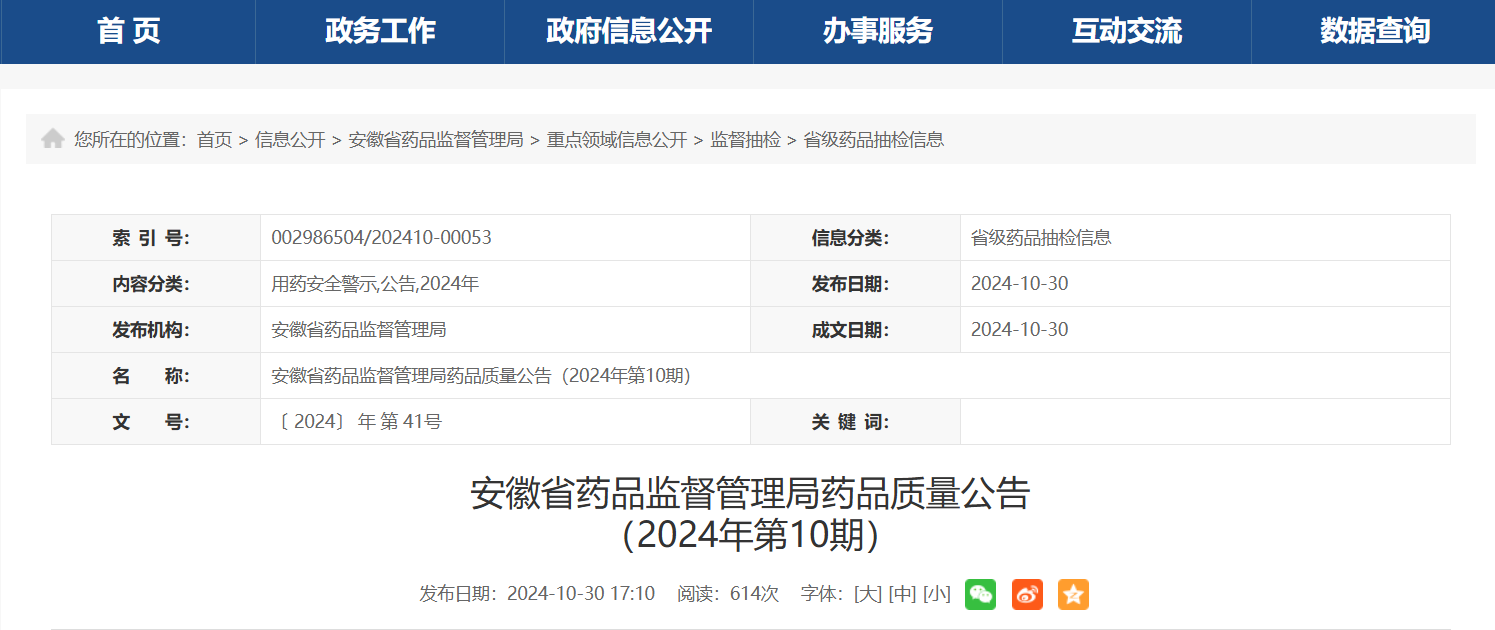This screenshot has height=630, width=1495.
Task: Click content category 用药安全警示,公告,2024年
Action: coord(375,284)
